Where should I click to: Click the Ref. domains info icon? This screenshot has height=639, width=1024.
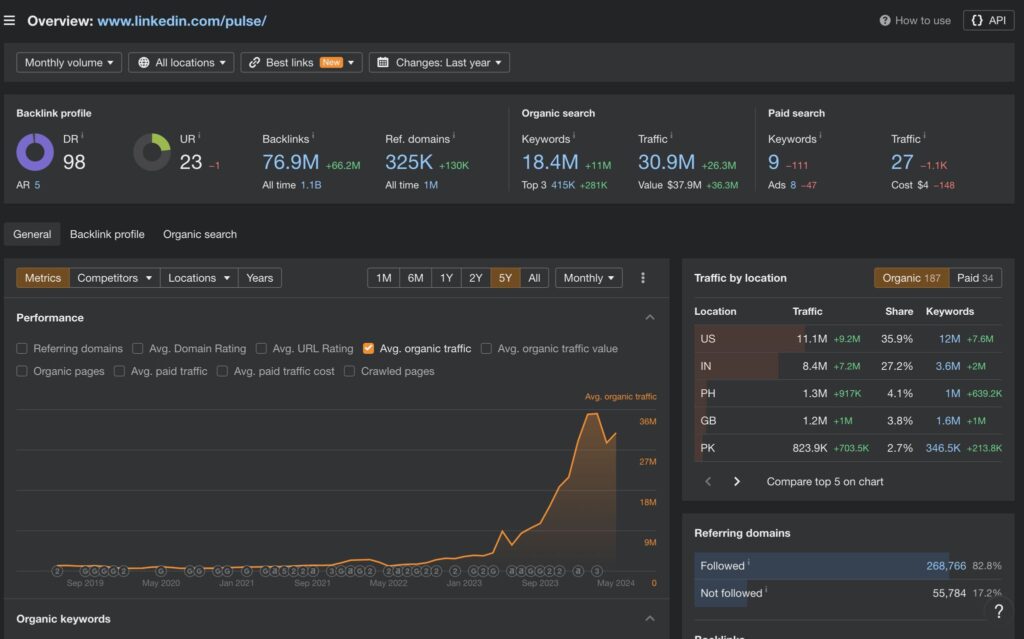click(454, 136)
